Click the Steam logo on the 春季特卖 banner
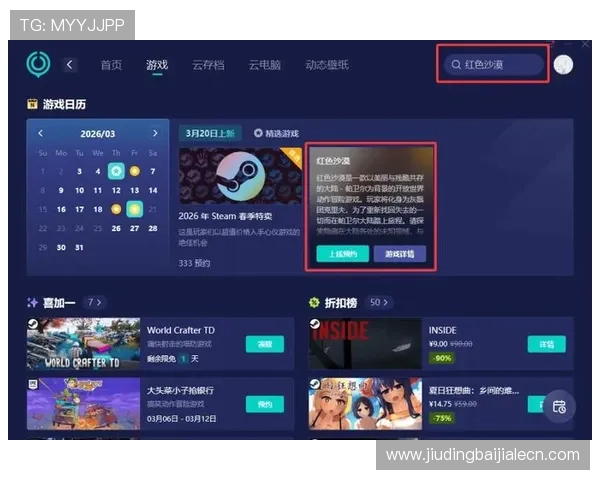This screenshot has width=600, height=480. click(x=239, y=177)
